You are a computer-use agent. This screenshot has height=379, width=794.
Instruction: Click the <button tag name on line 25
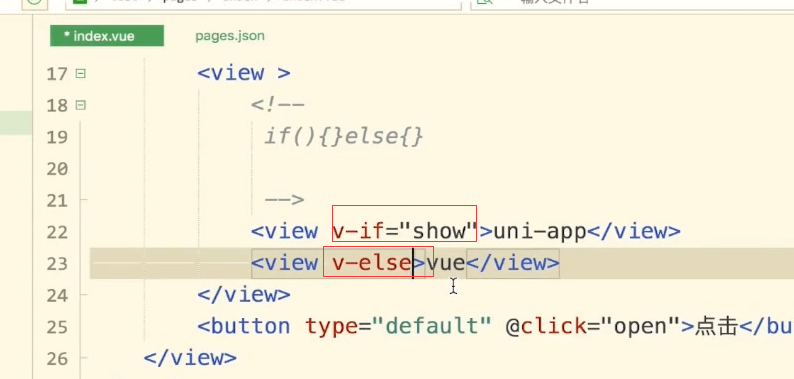click(x=244, y=327)
